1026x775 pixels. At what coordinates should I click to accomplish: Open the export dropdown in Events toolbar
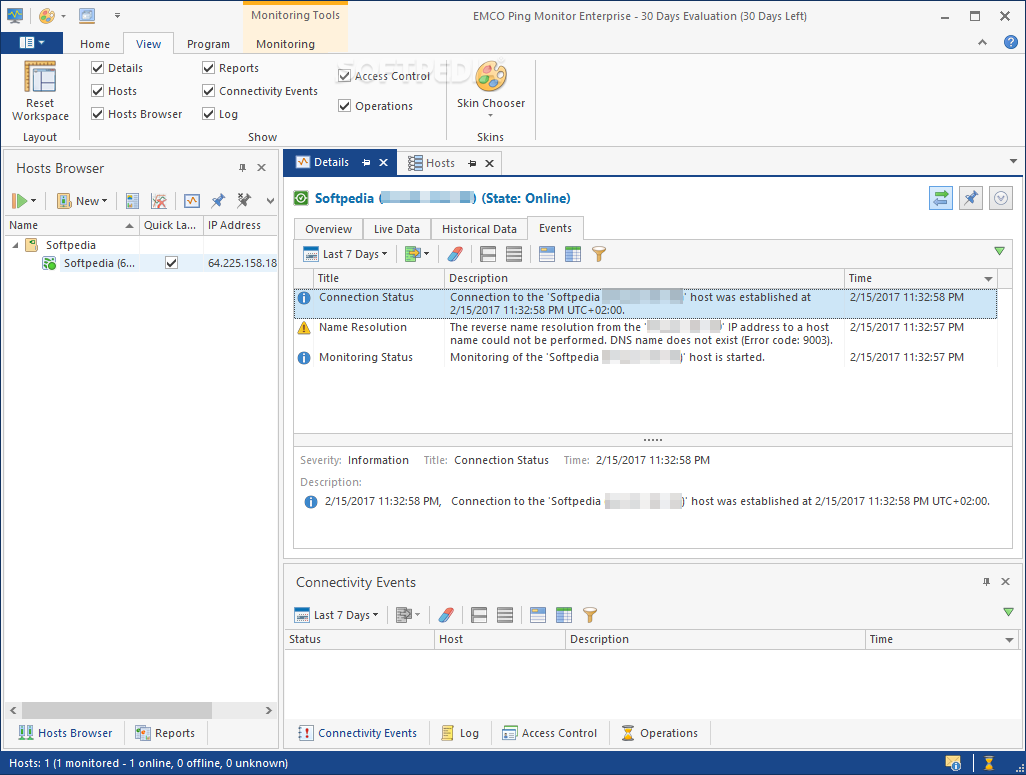point(417,254)
